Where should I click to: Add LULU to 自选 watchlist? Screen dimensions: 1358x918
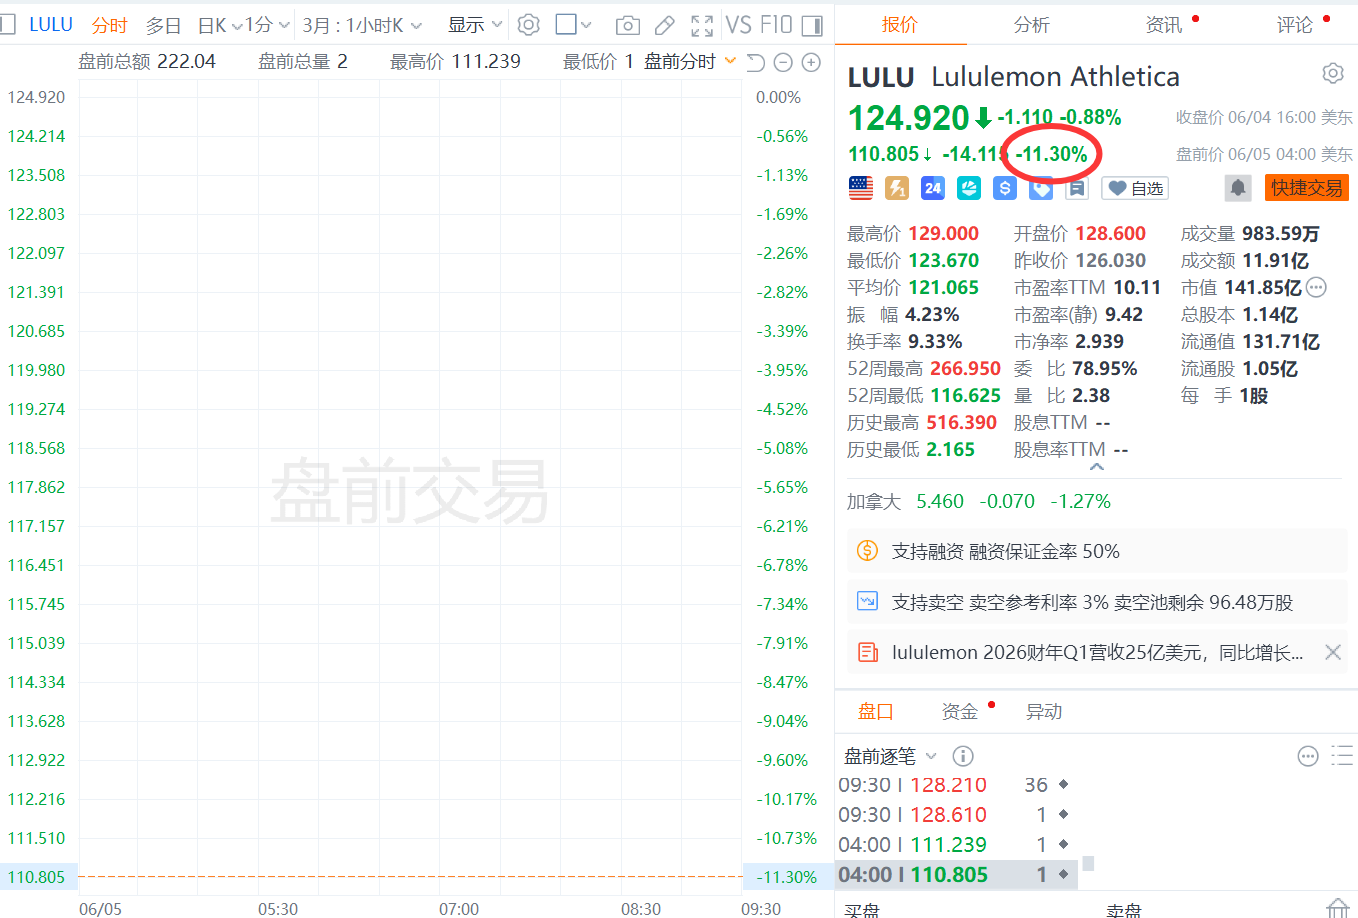[1135, 188]
